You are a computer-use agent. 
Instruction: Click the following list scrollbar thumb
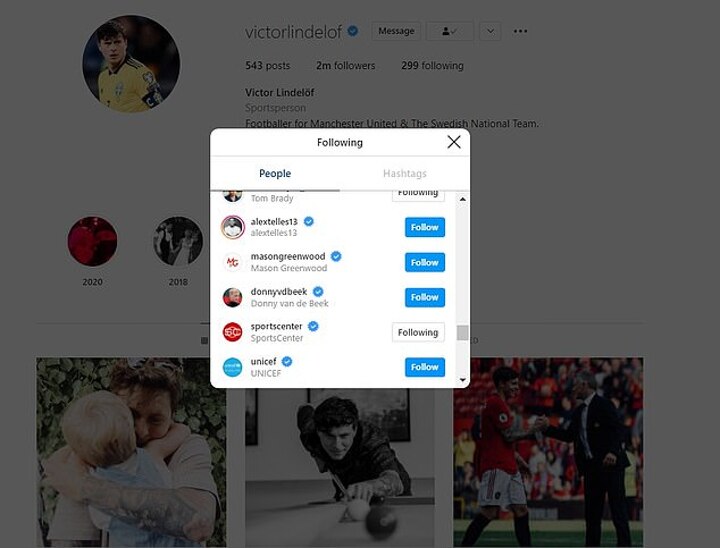[x=463, y=333]
